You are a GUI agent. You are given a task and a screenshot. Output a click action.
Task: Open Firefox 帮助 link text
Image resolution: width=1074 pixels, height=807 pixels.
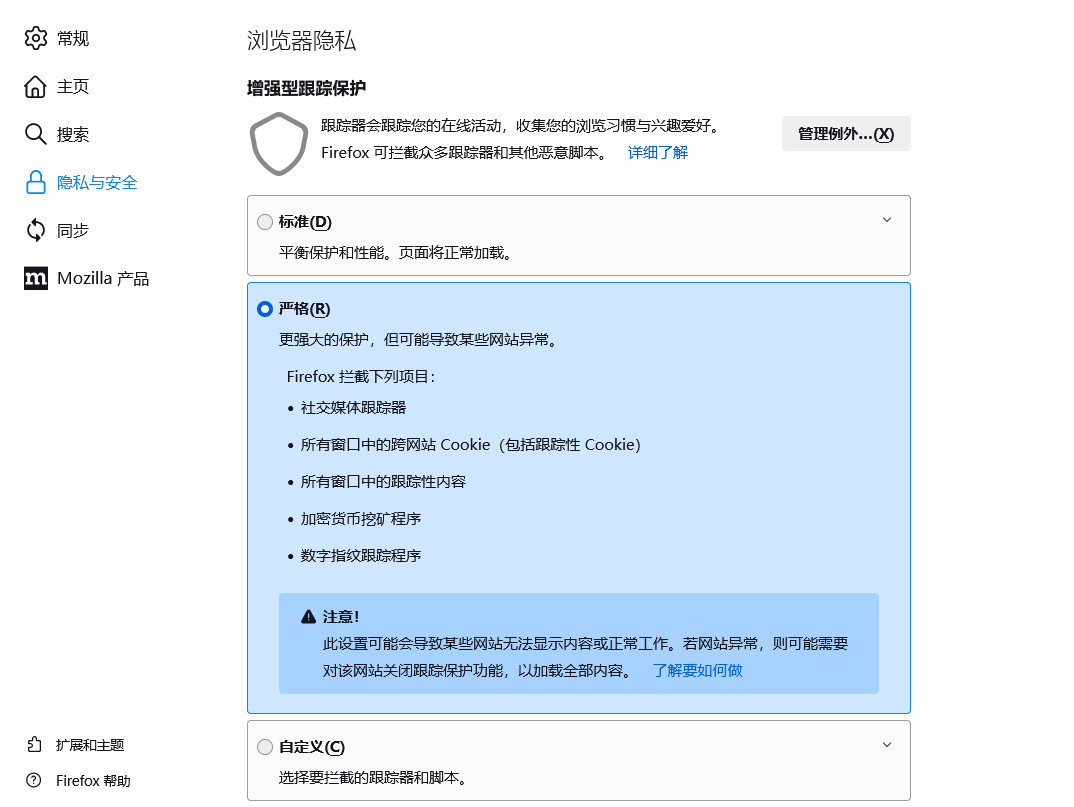pyautogui.click(x=93, y=780)
